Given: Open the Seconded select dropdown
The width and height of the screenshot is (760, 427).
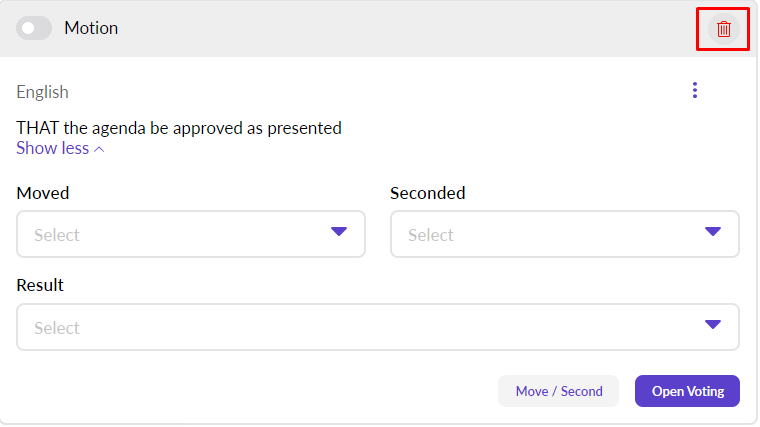Looking at the screenshot, I should pyautogui.click(x=550, y=235).
